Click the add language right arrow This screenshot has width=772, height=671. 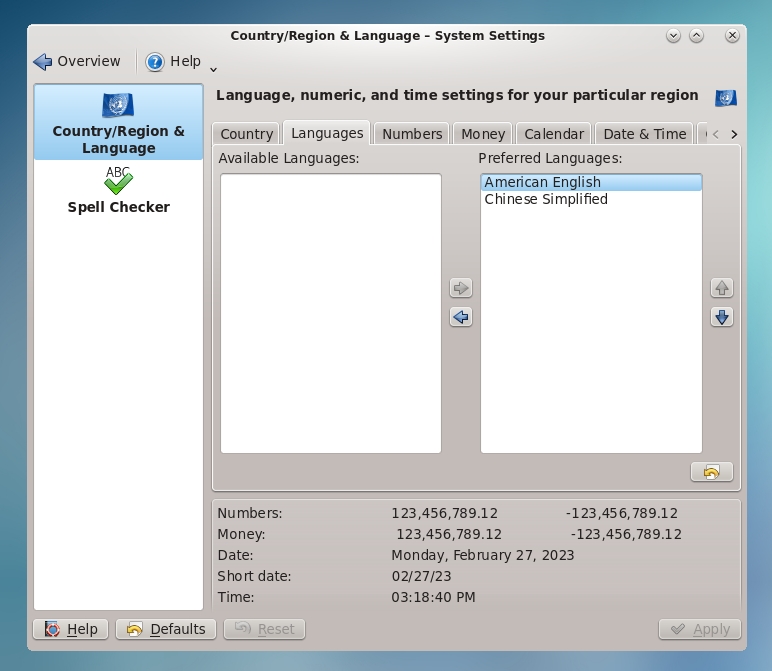pyautogui.click(x=460, y=288)
